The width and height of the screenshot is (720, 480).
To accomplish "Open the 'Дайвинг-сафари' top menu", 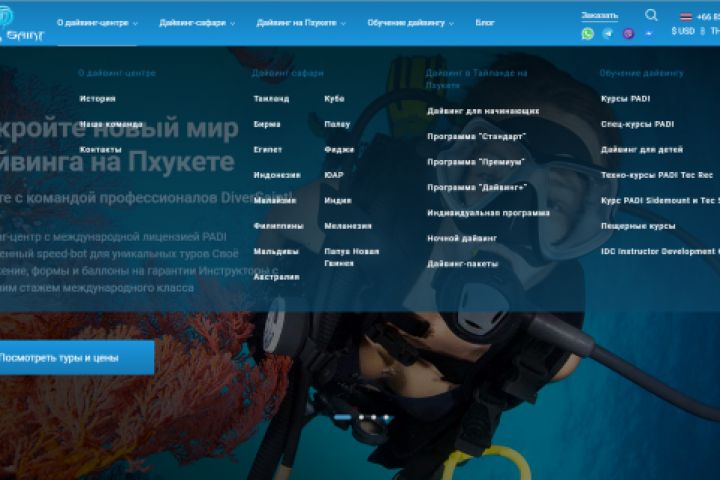I will point(192,23).
